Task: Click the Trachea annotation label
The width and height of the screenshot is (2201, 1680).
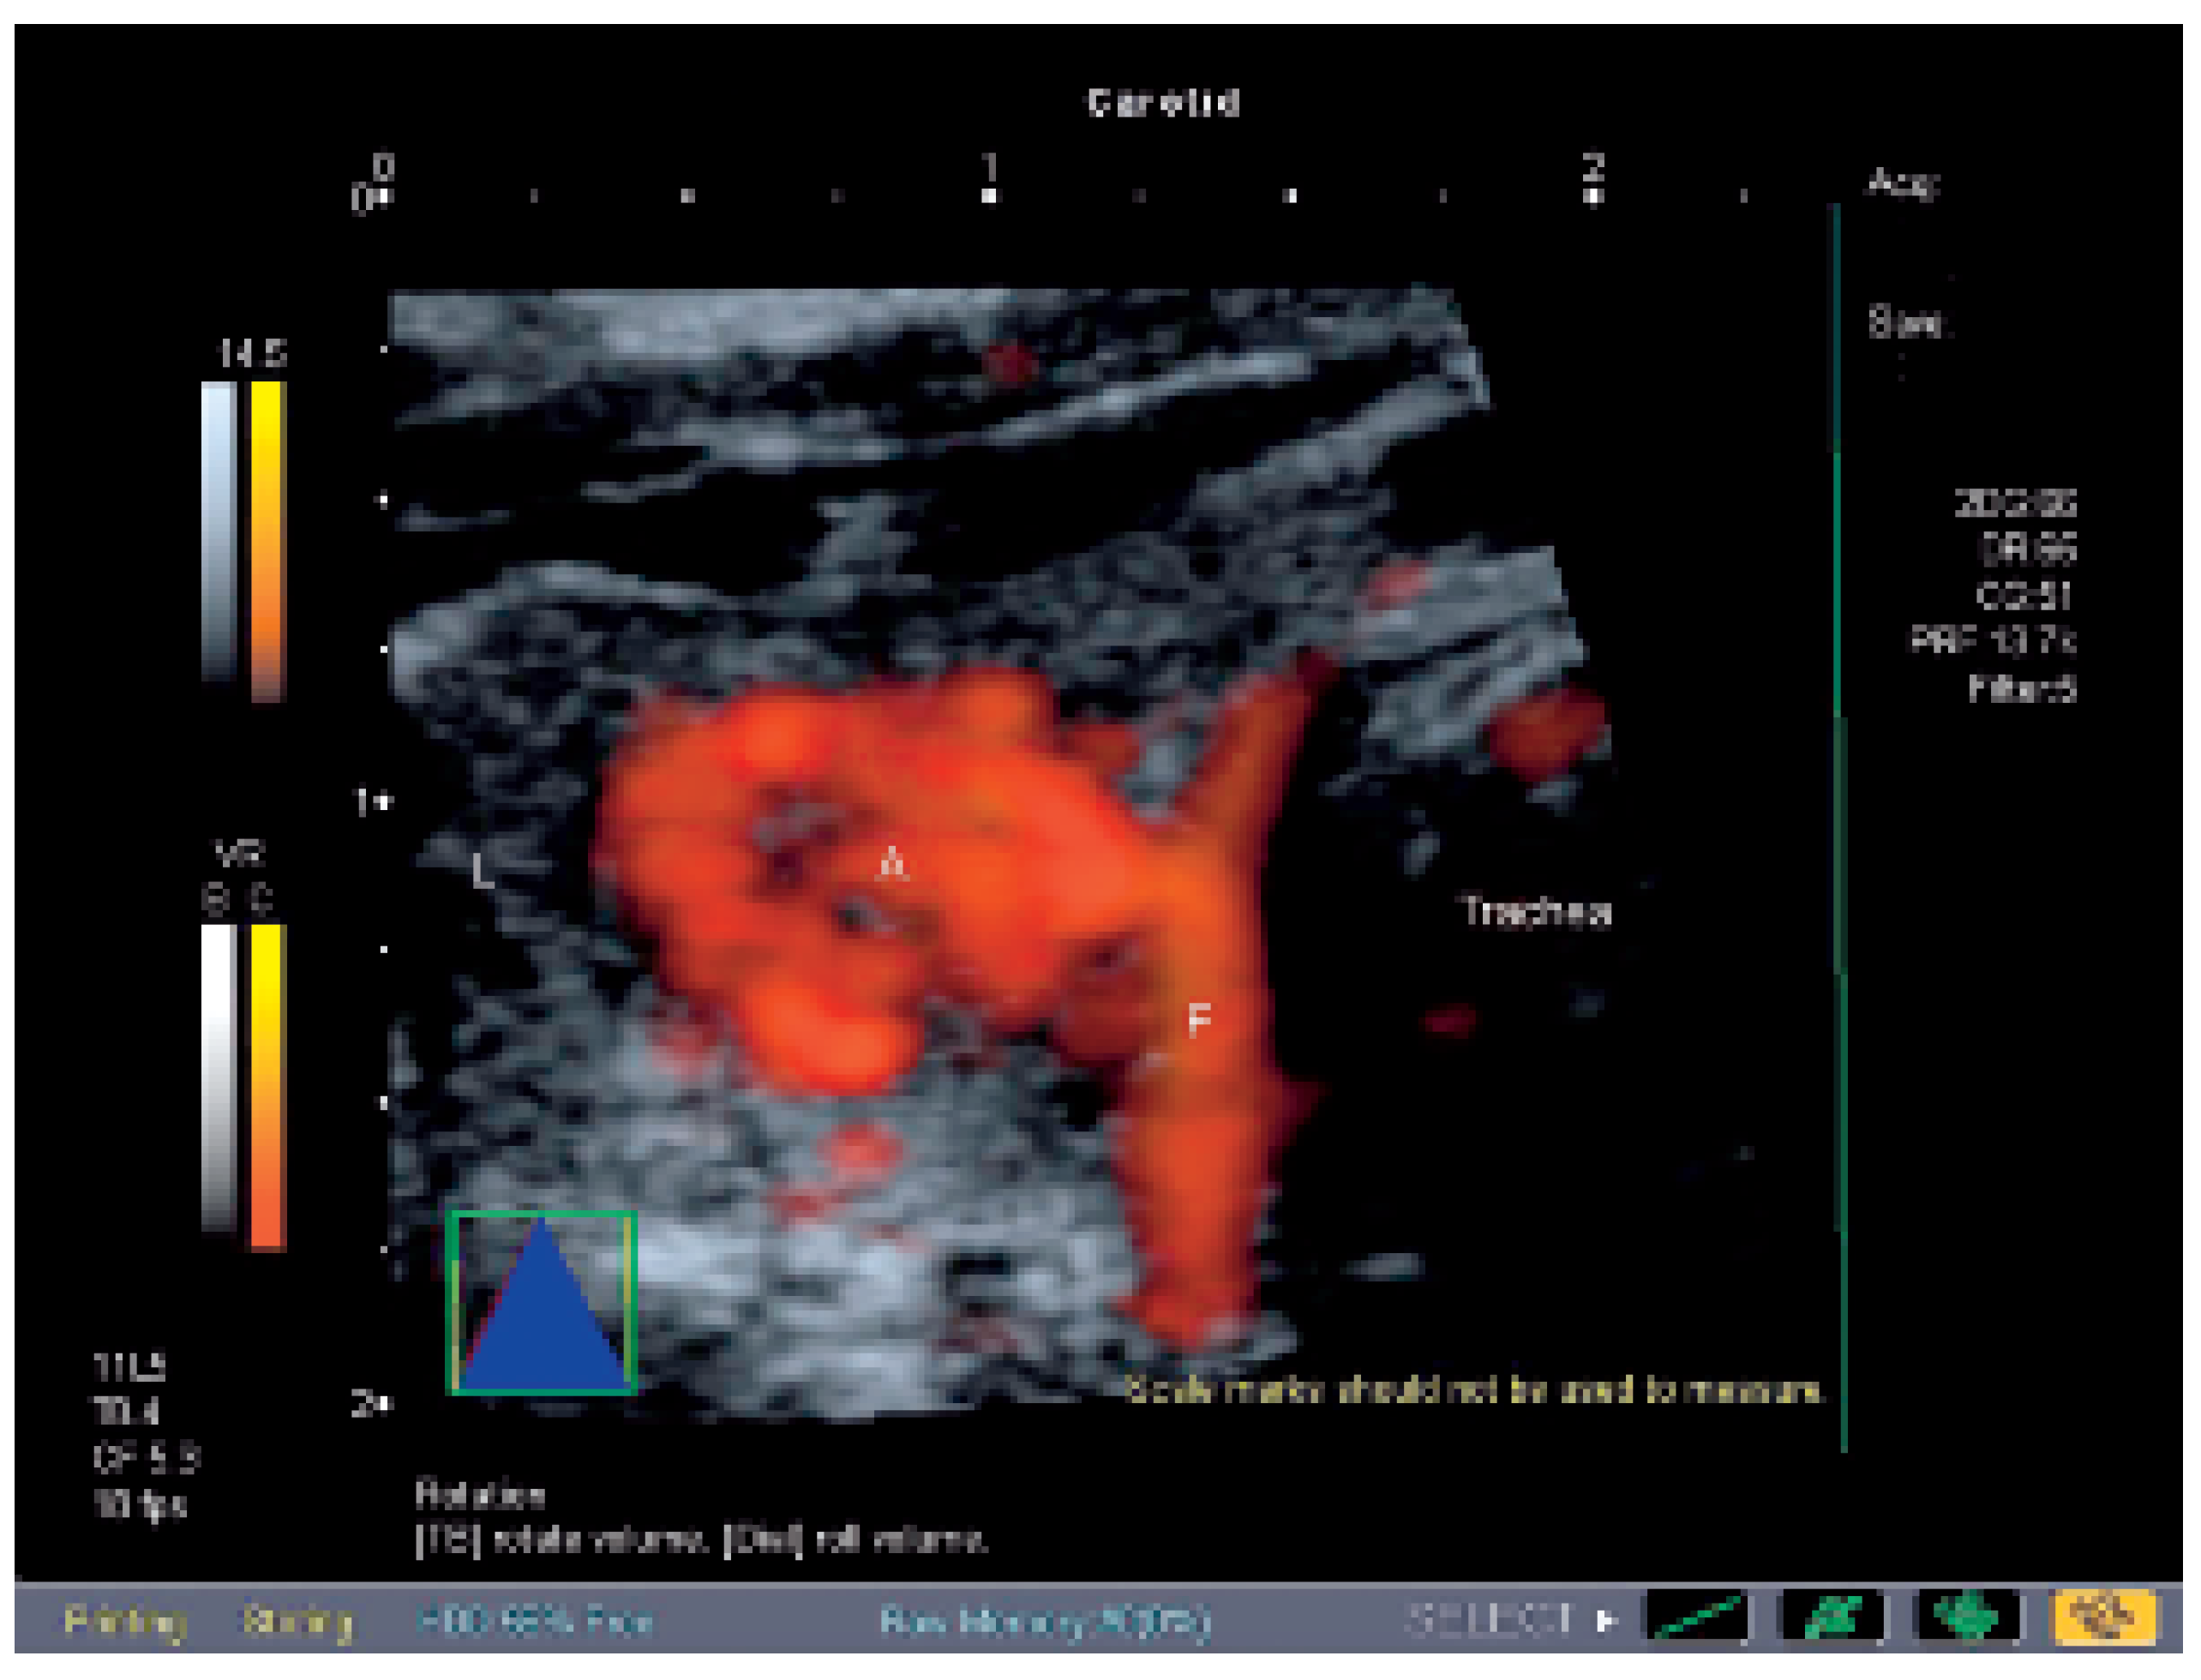Action: click(x=1536, y=912)
